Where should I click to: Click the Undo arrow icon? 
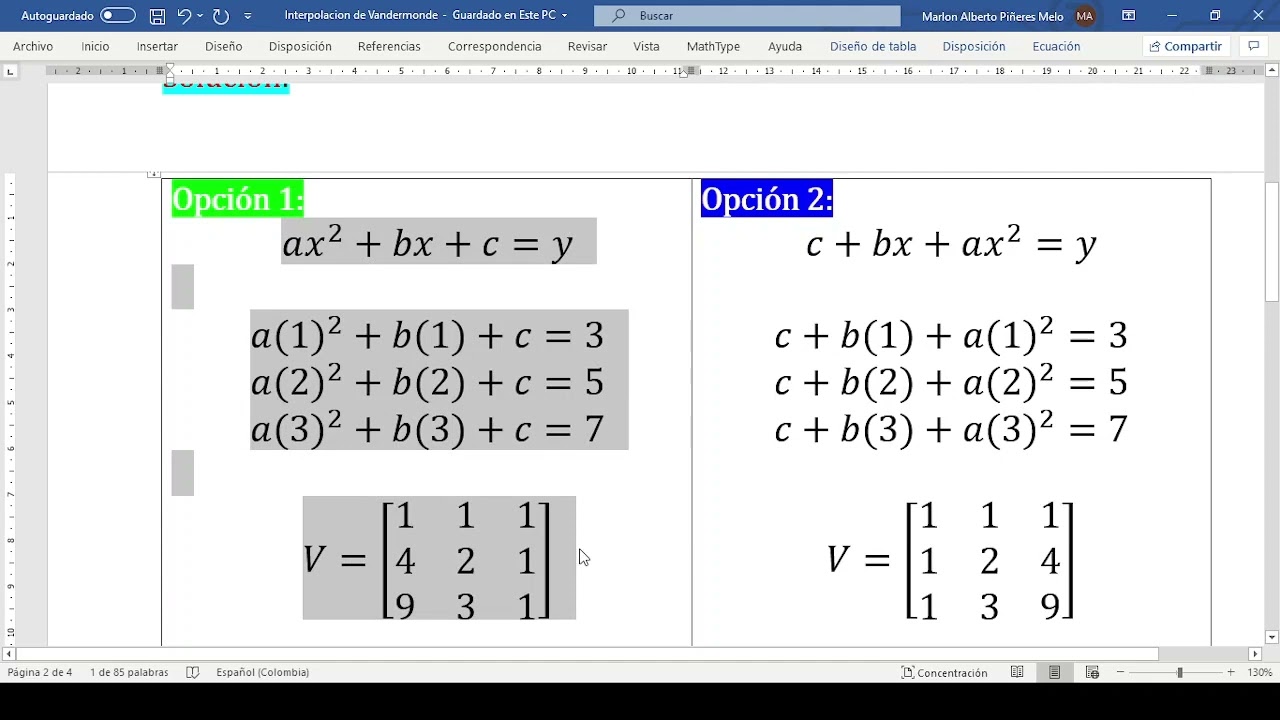pos(184,16)
